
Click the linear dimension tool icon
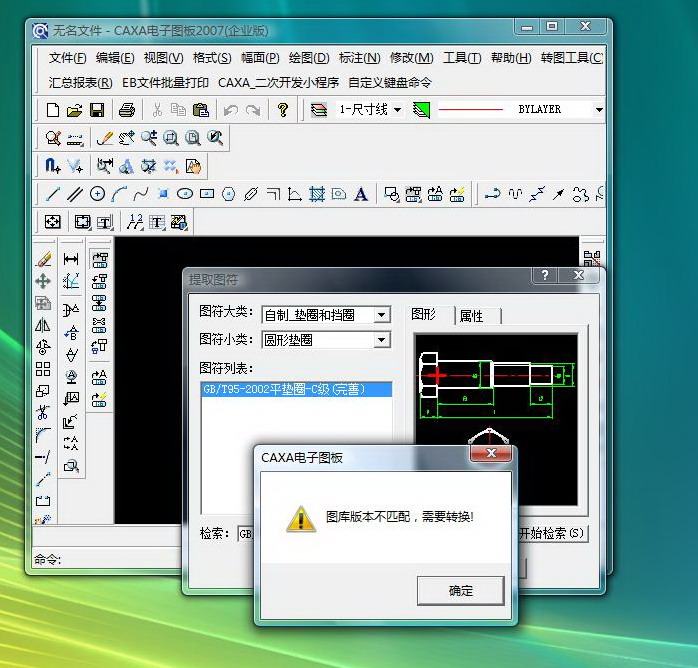coord(71,259)
